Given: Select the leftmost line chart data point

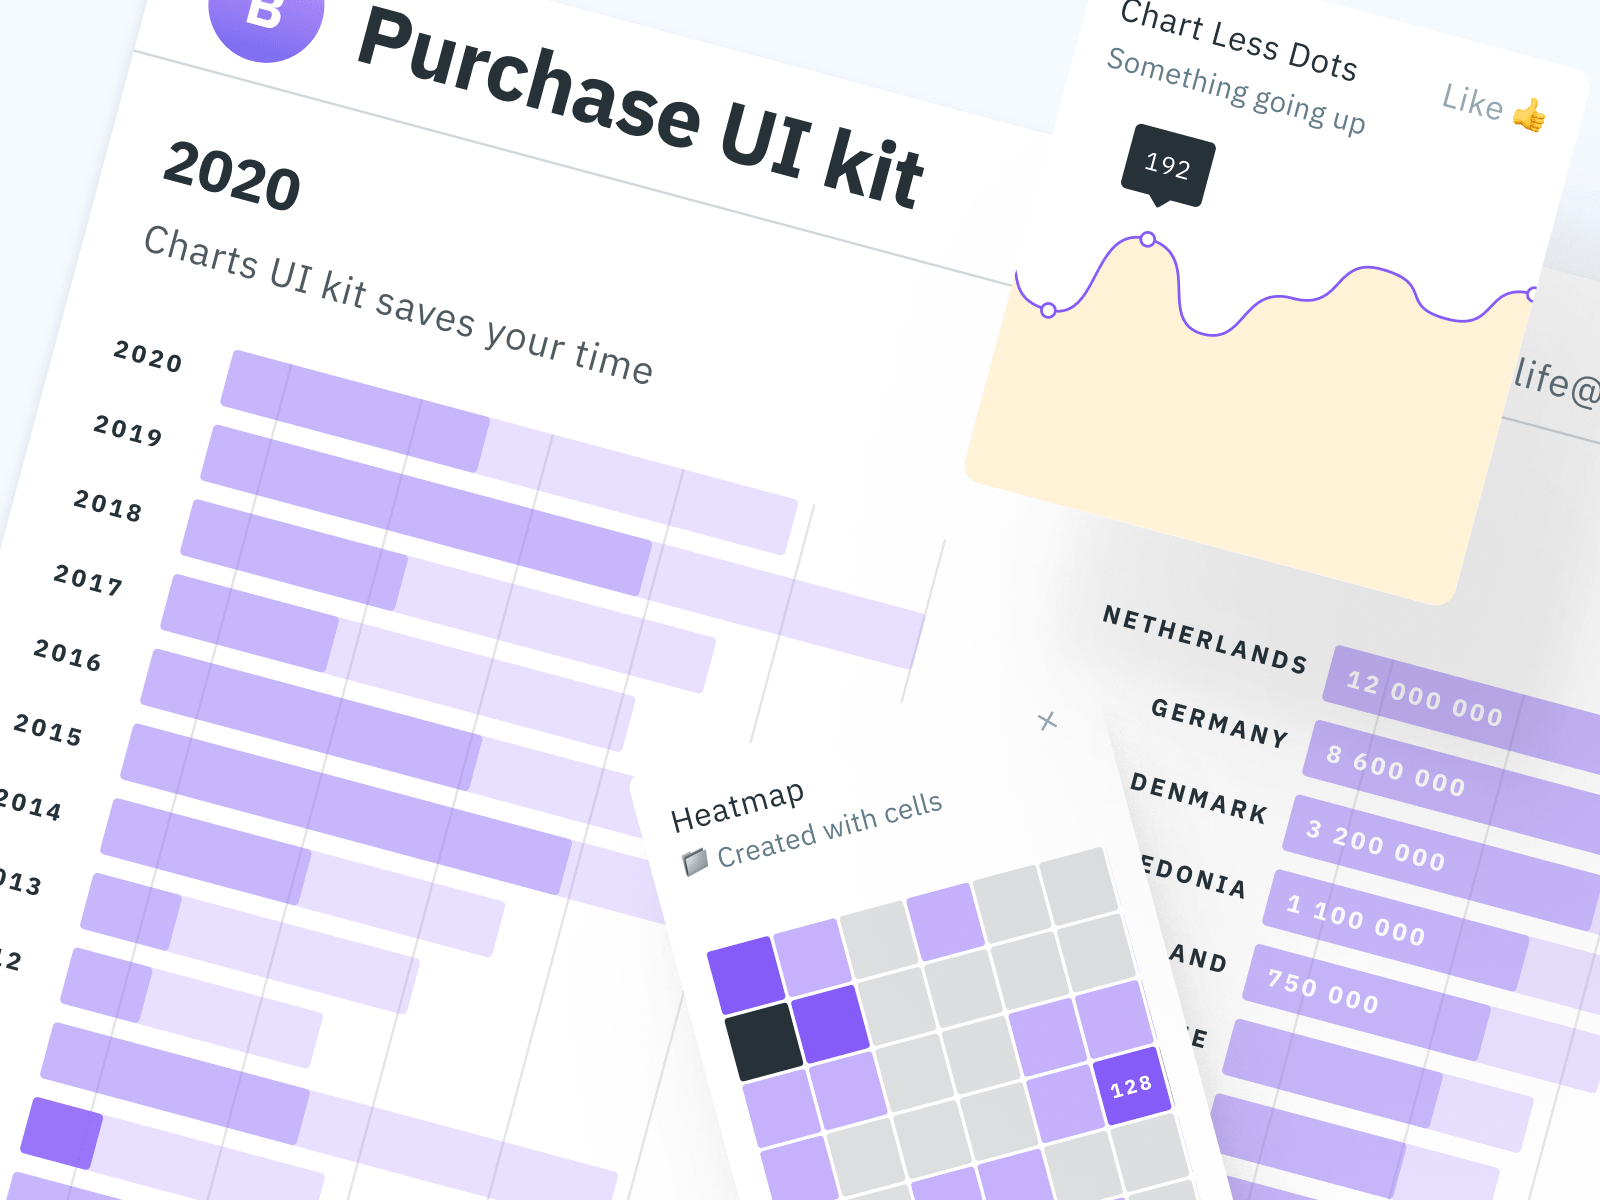Looking at the screenshot, I should [1048, 310].
